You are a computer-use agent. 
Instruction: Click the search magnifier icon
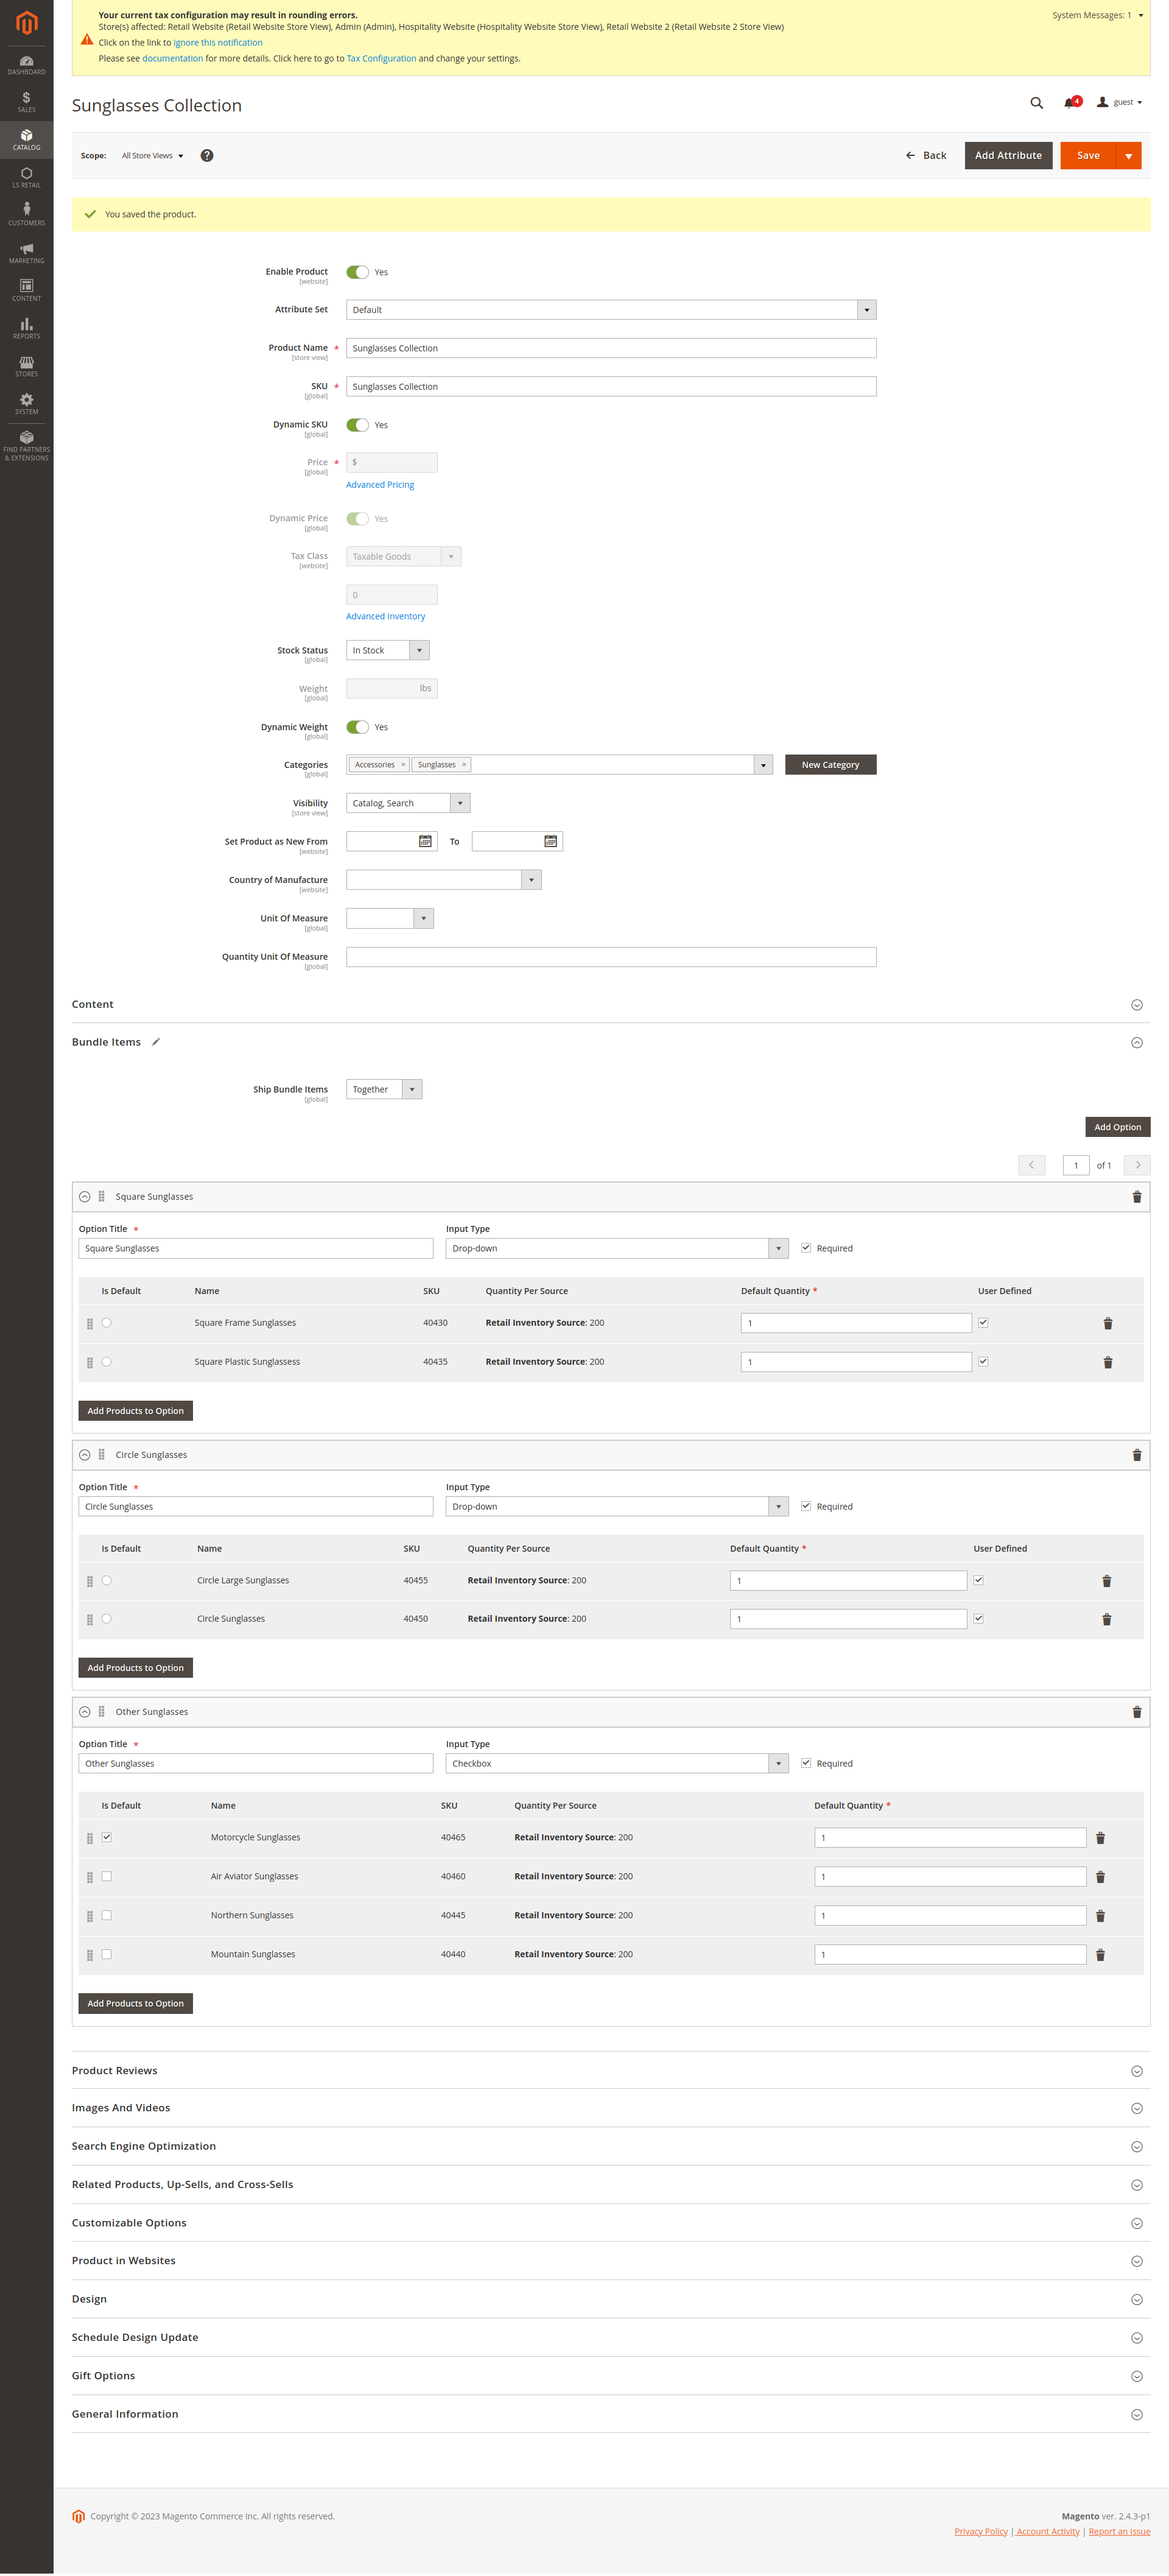[x=1036, y=103]
